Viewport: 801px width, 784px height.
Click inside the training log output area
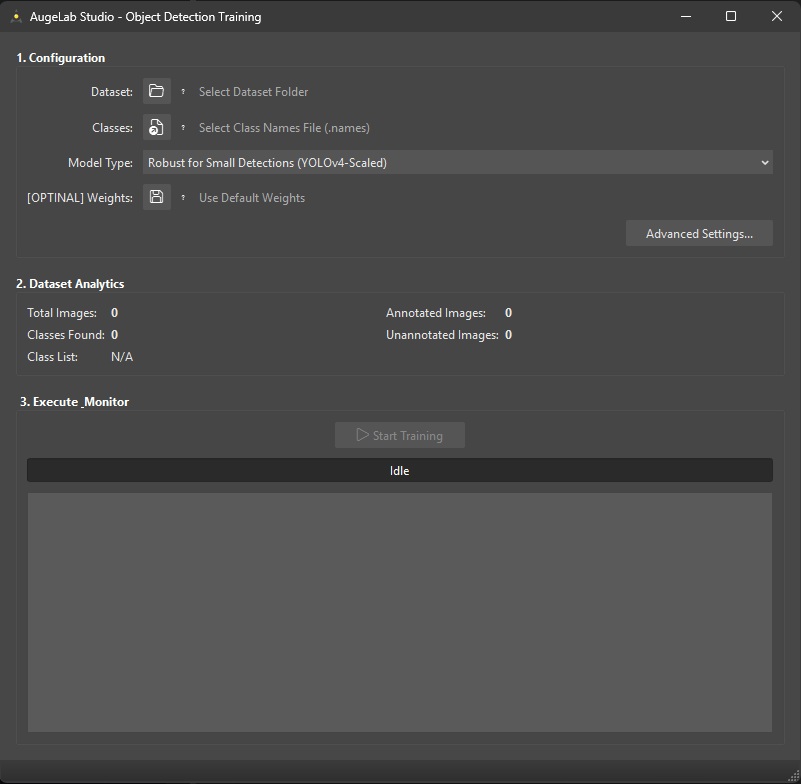coord(399,611)
